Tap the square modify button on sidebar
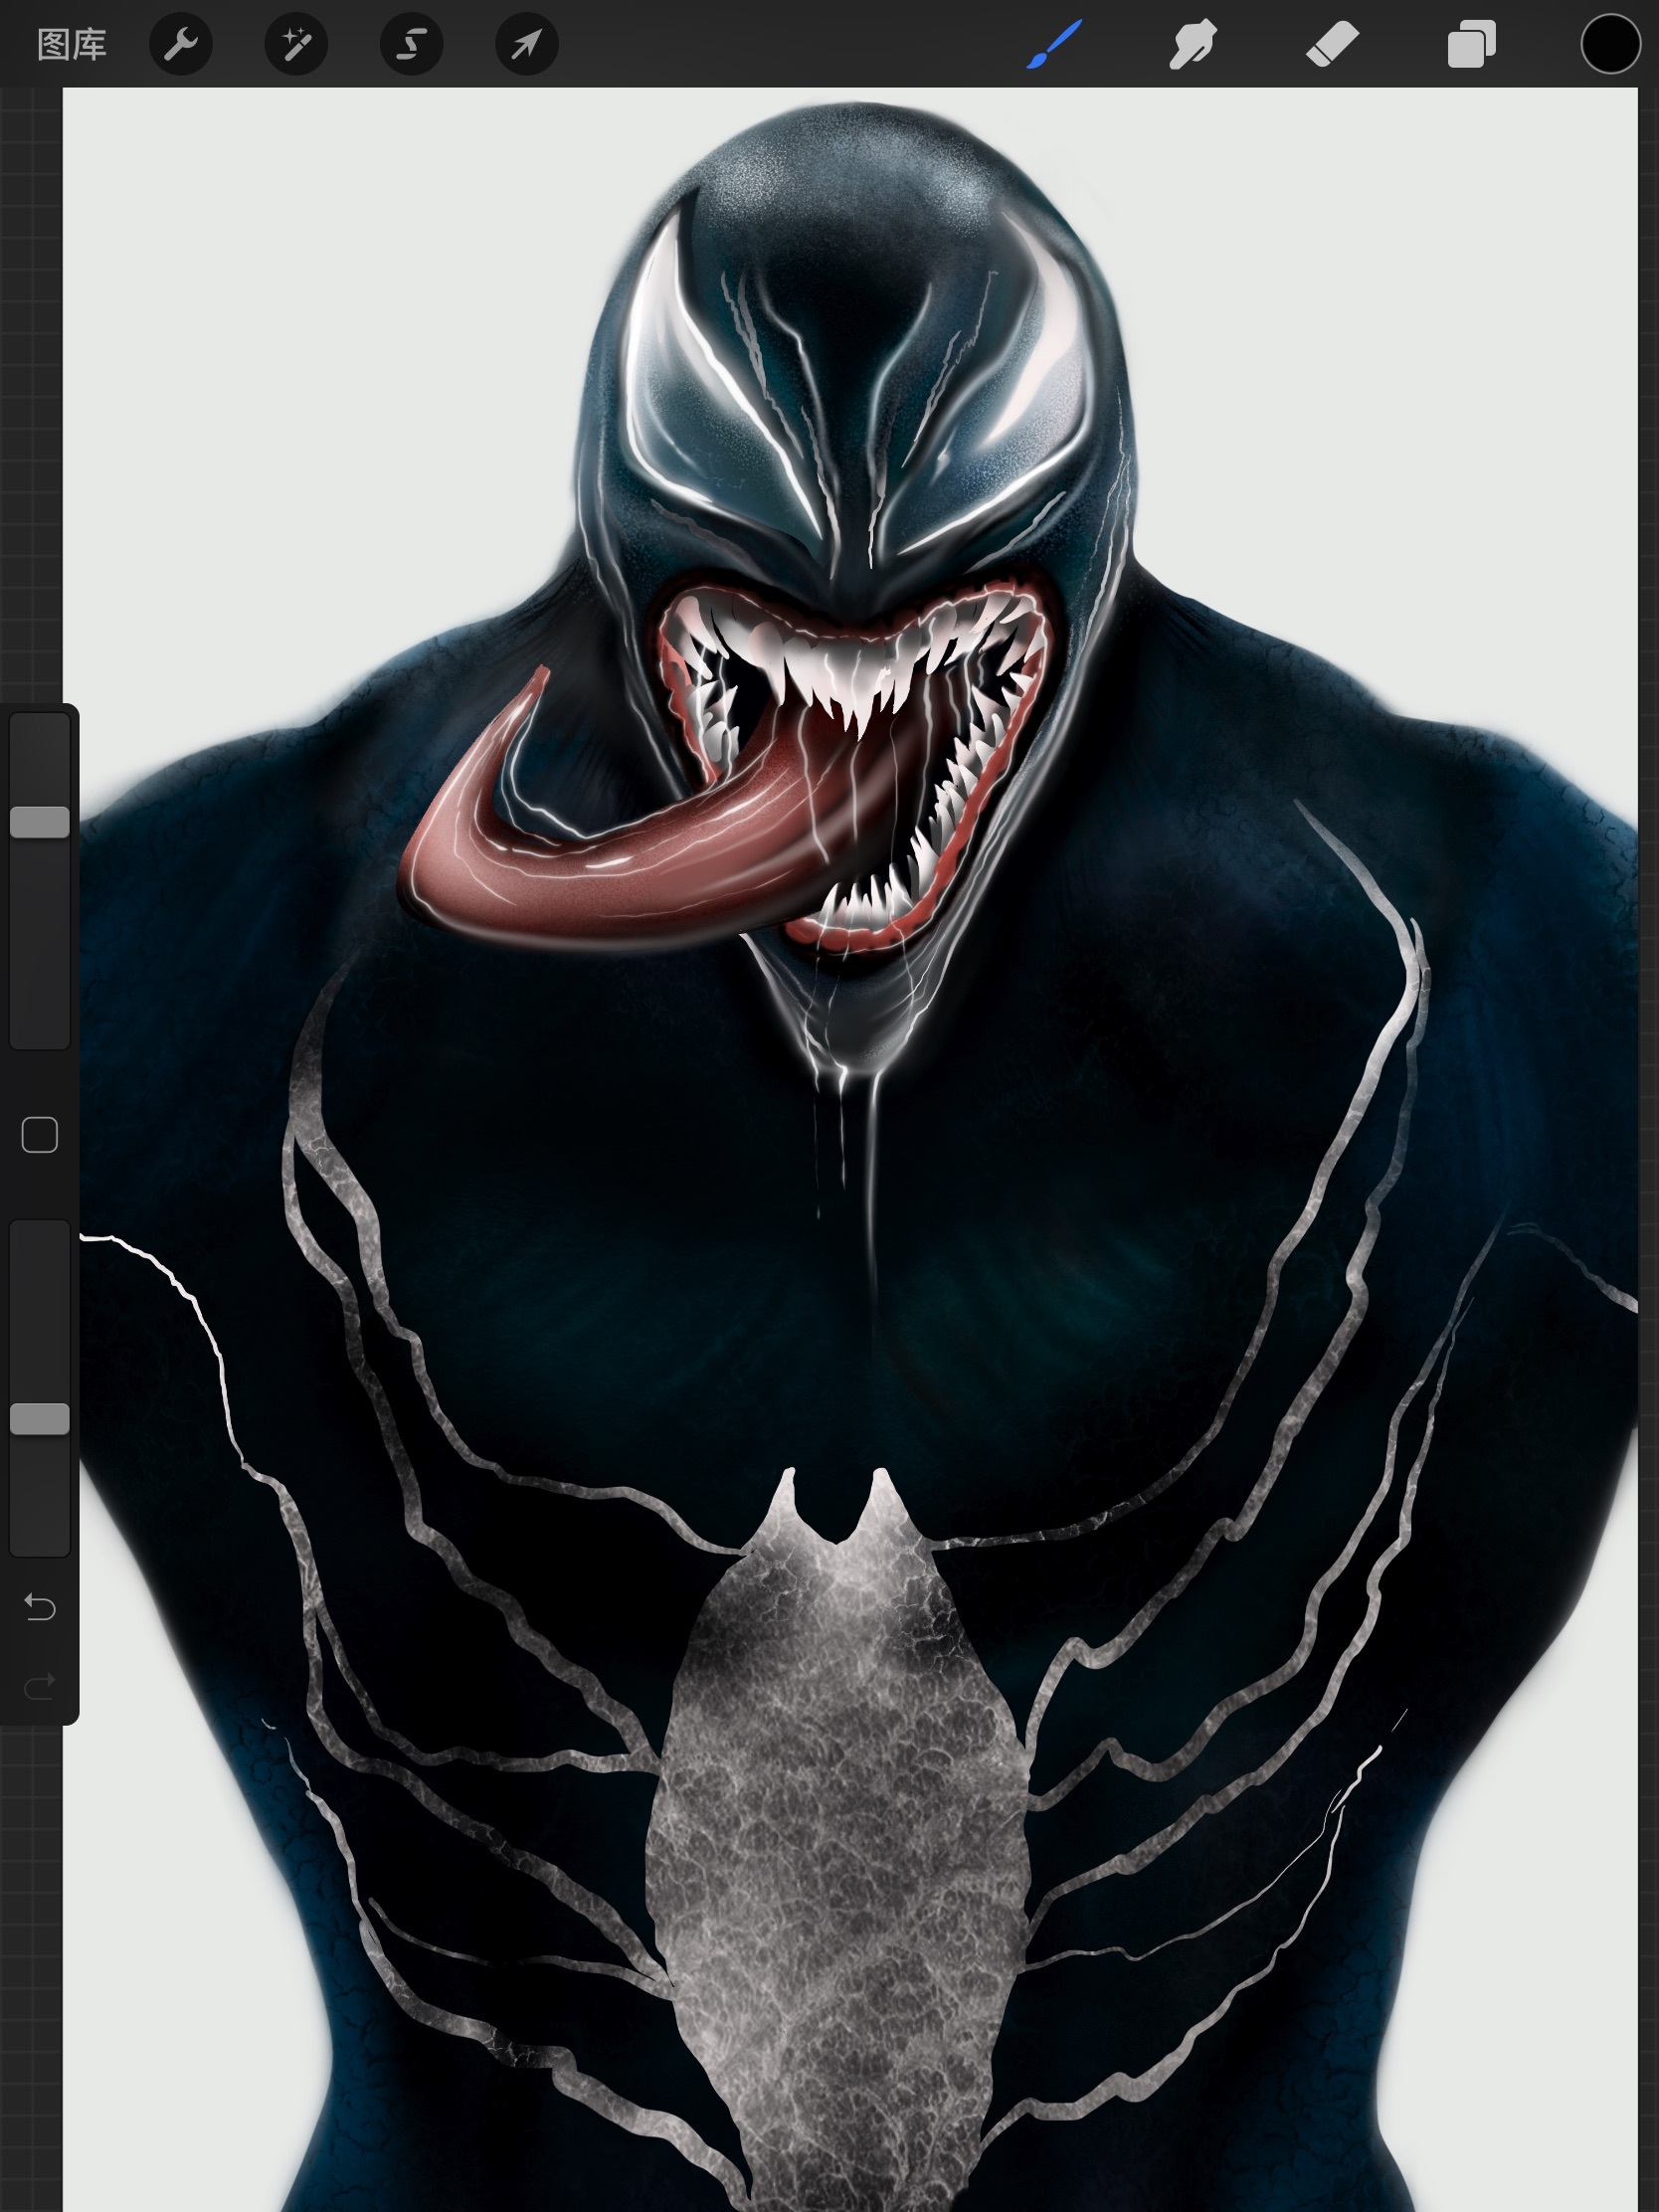Image resolution: width=1659 pixels, height=2212 pixels. click(x=40, y=1135)
